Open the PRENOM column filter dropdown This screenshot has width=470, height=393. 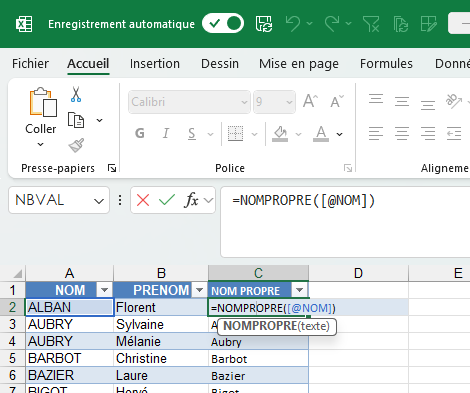coord(199,290)
